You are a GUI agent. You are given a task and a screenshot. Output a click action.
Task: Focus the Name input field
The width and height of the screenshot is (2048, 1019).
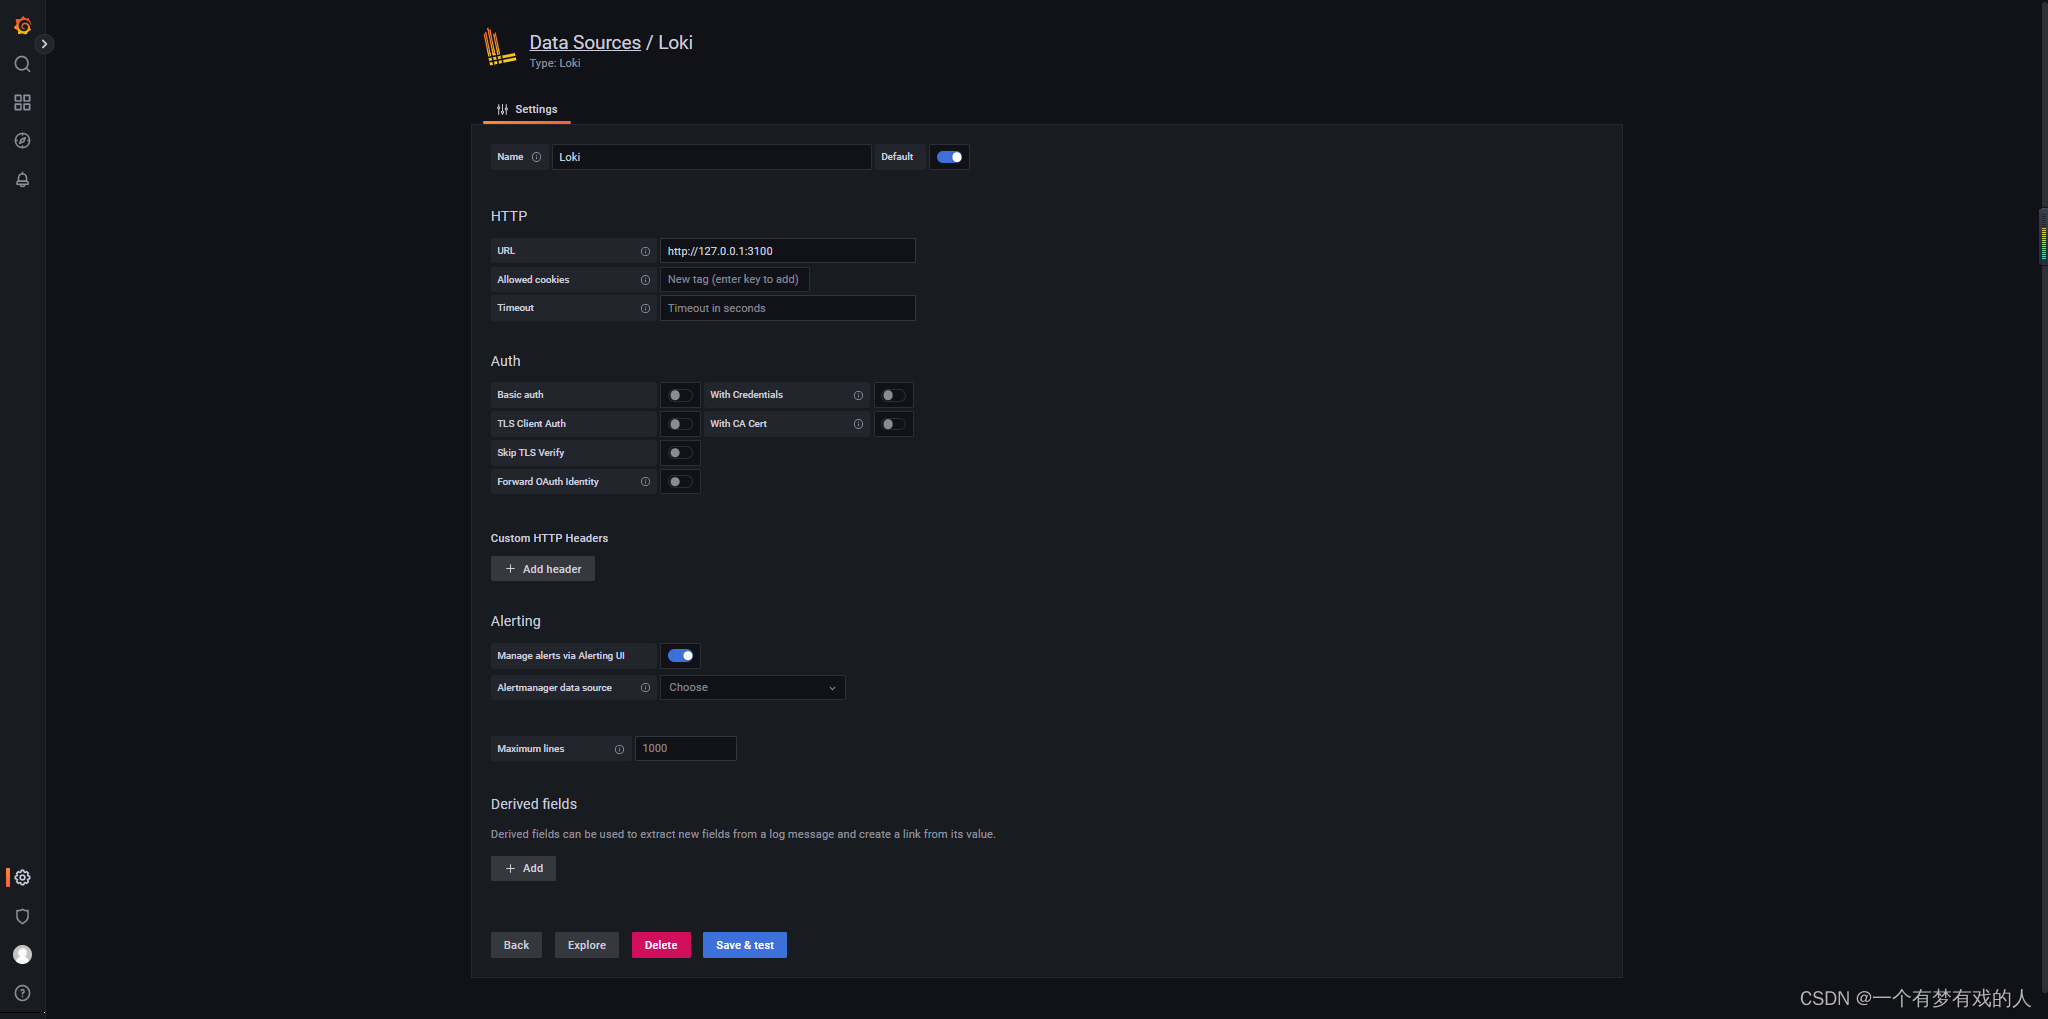pyautogui.click(x=711, y=157)
